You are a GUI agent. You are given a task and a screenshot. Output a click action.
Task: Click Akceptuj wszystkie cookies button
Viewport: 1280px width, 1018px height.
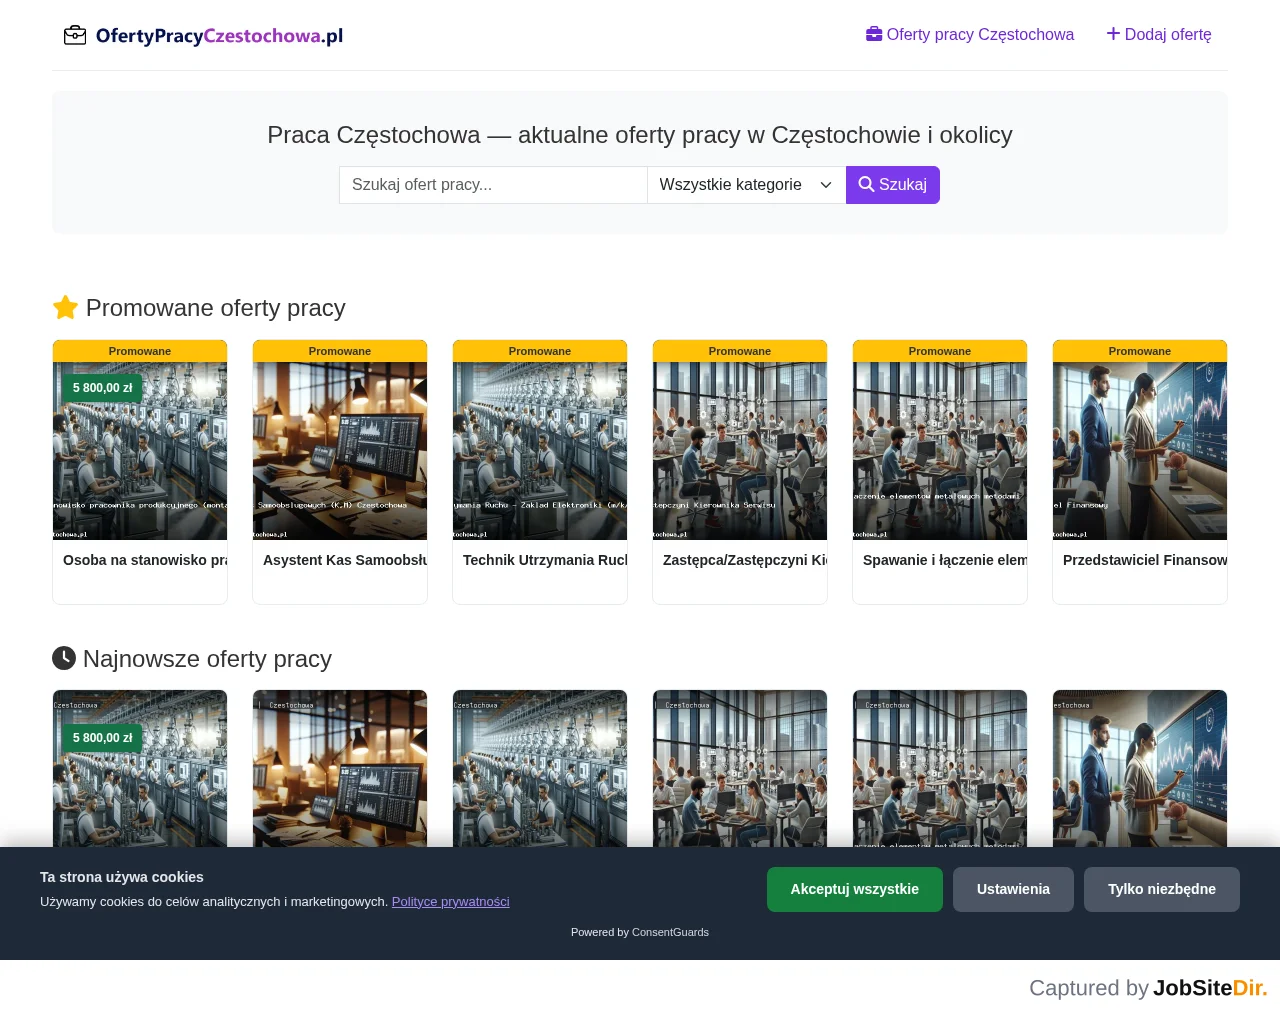(x=855, y=889)
